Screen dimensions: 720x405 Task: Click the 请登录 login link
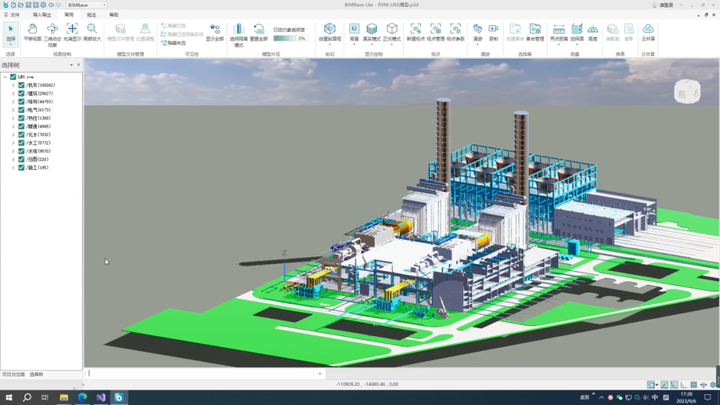665,5
